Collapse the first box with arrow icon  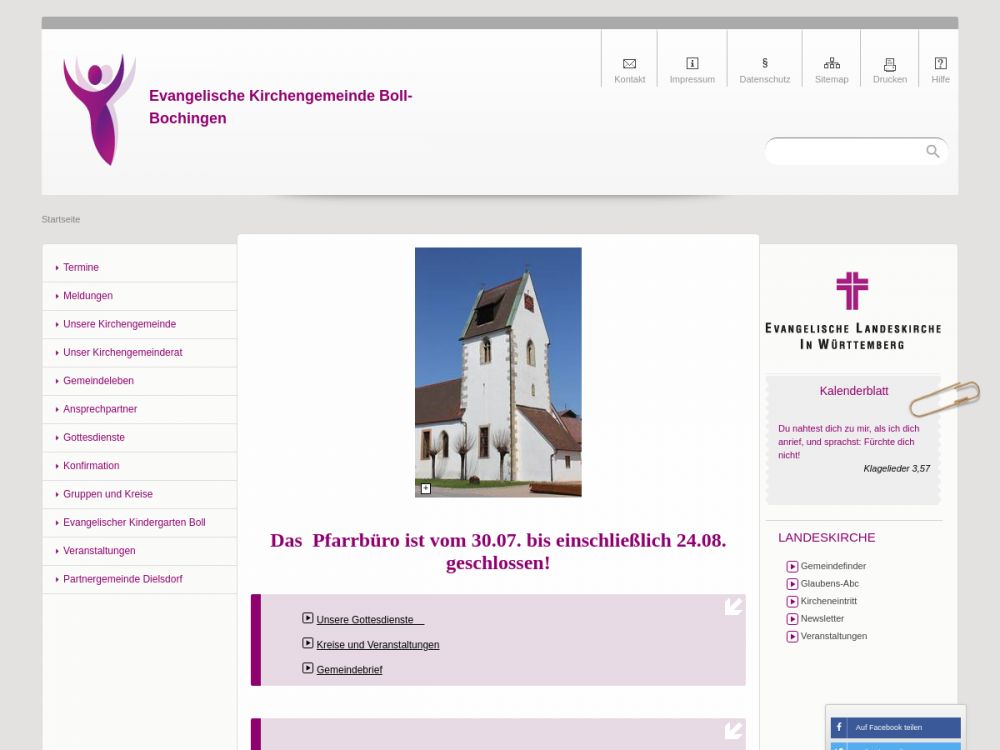733,606
